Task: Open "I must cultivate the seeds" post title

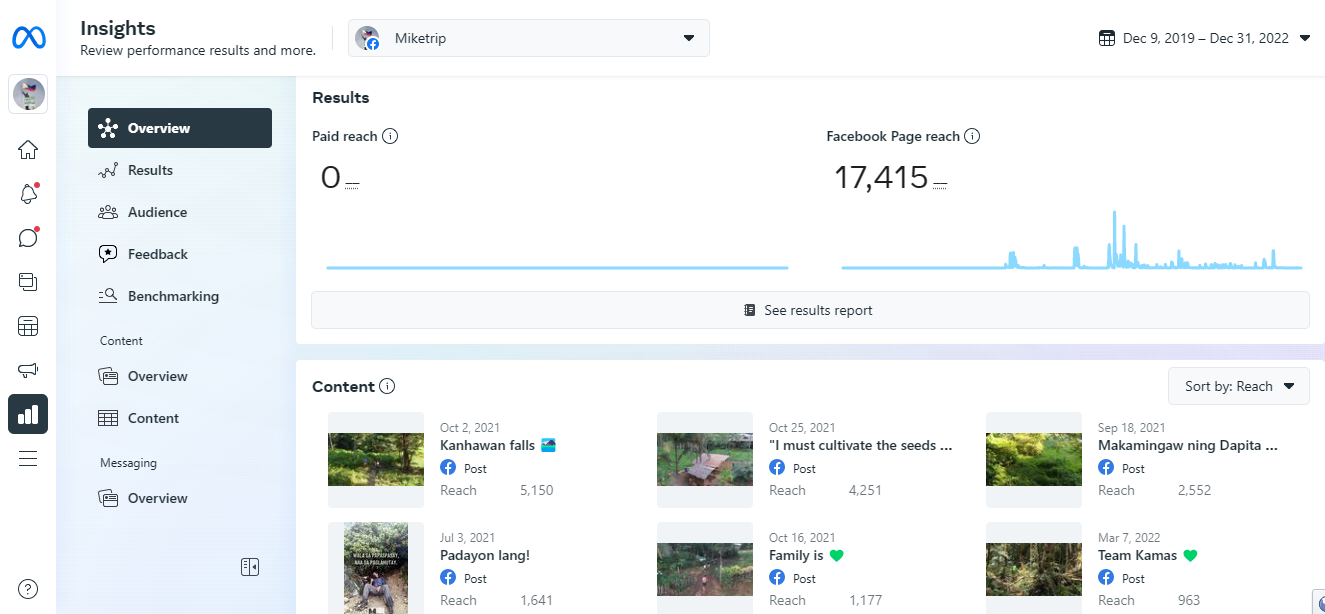Action: coord(860,445)
